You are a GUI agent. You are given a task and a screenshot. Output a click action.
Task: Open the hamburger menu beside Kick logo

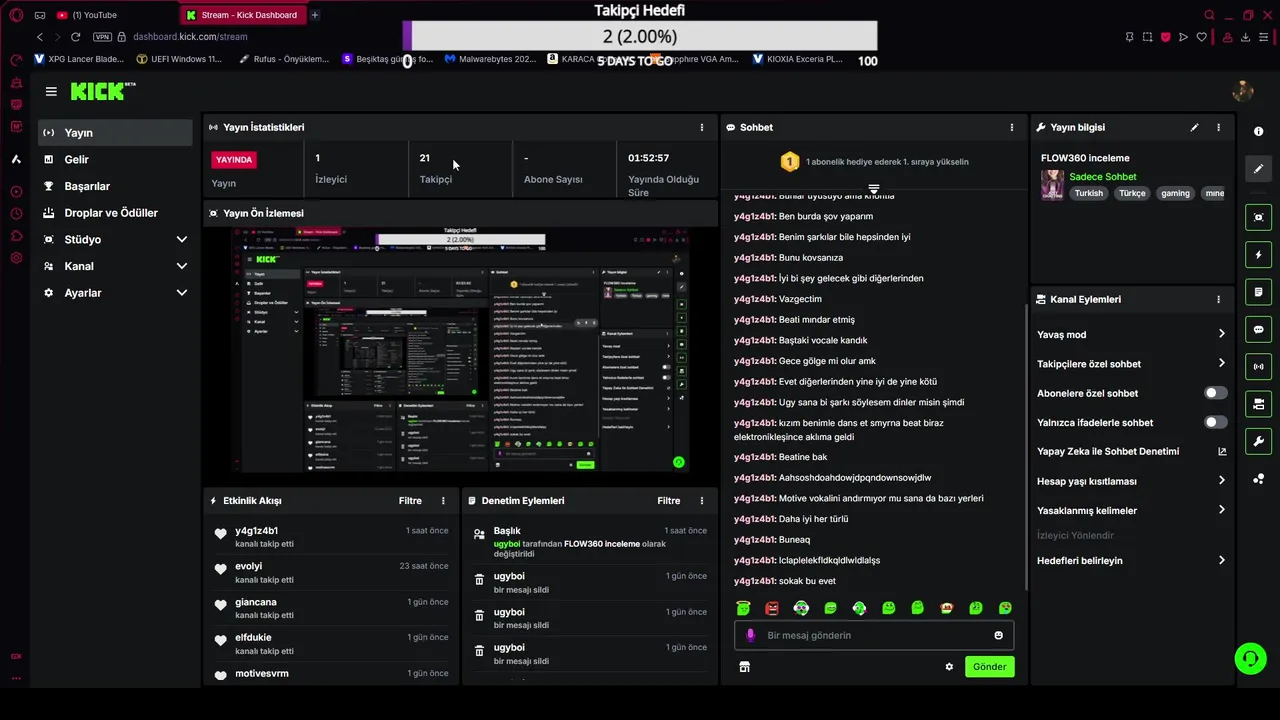(51, 91)
